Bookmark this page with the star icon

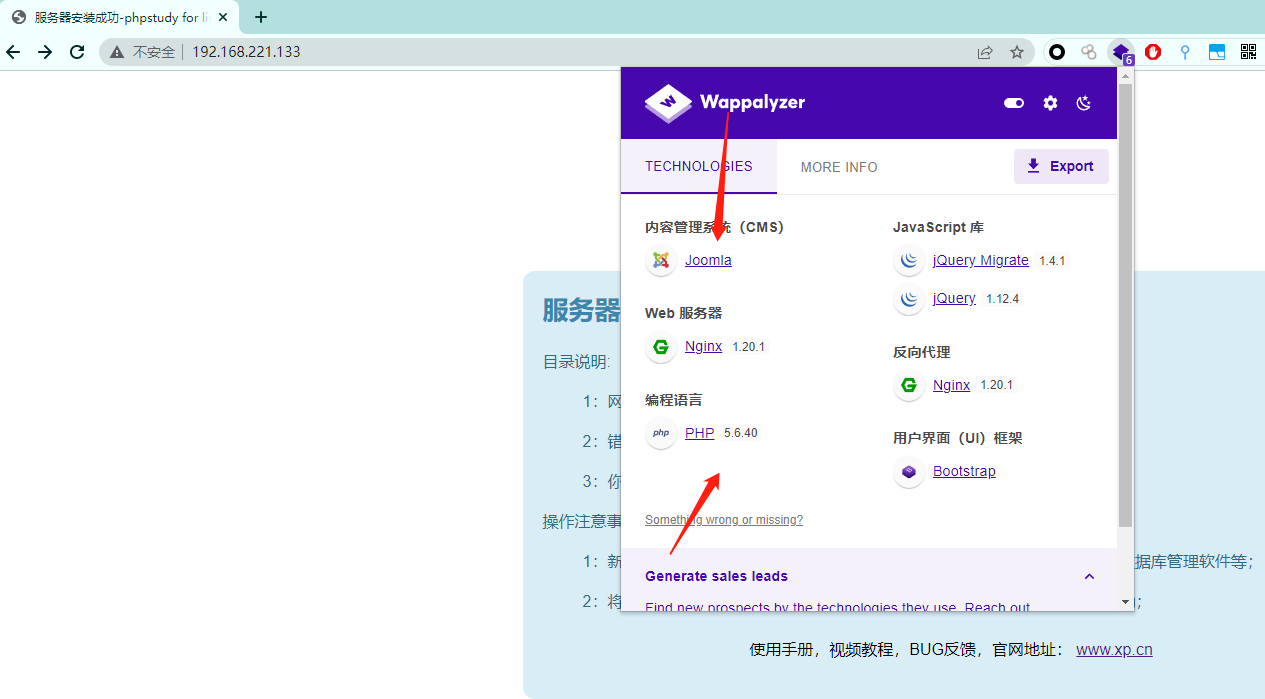1017,52
